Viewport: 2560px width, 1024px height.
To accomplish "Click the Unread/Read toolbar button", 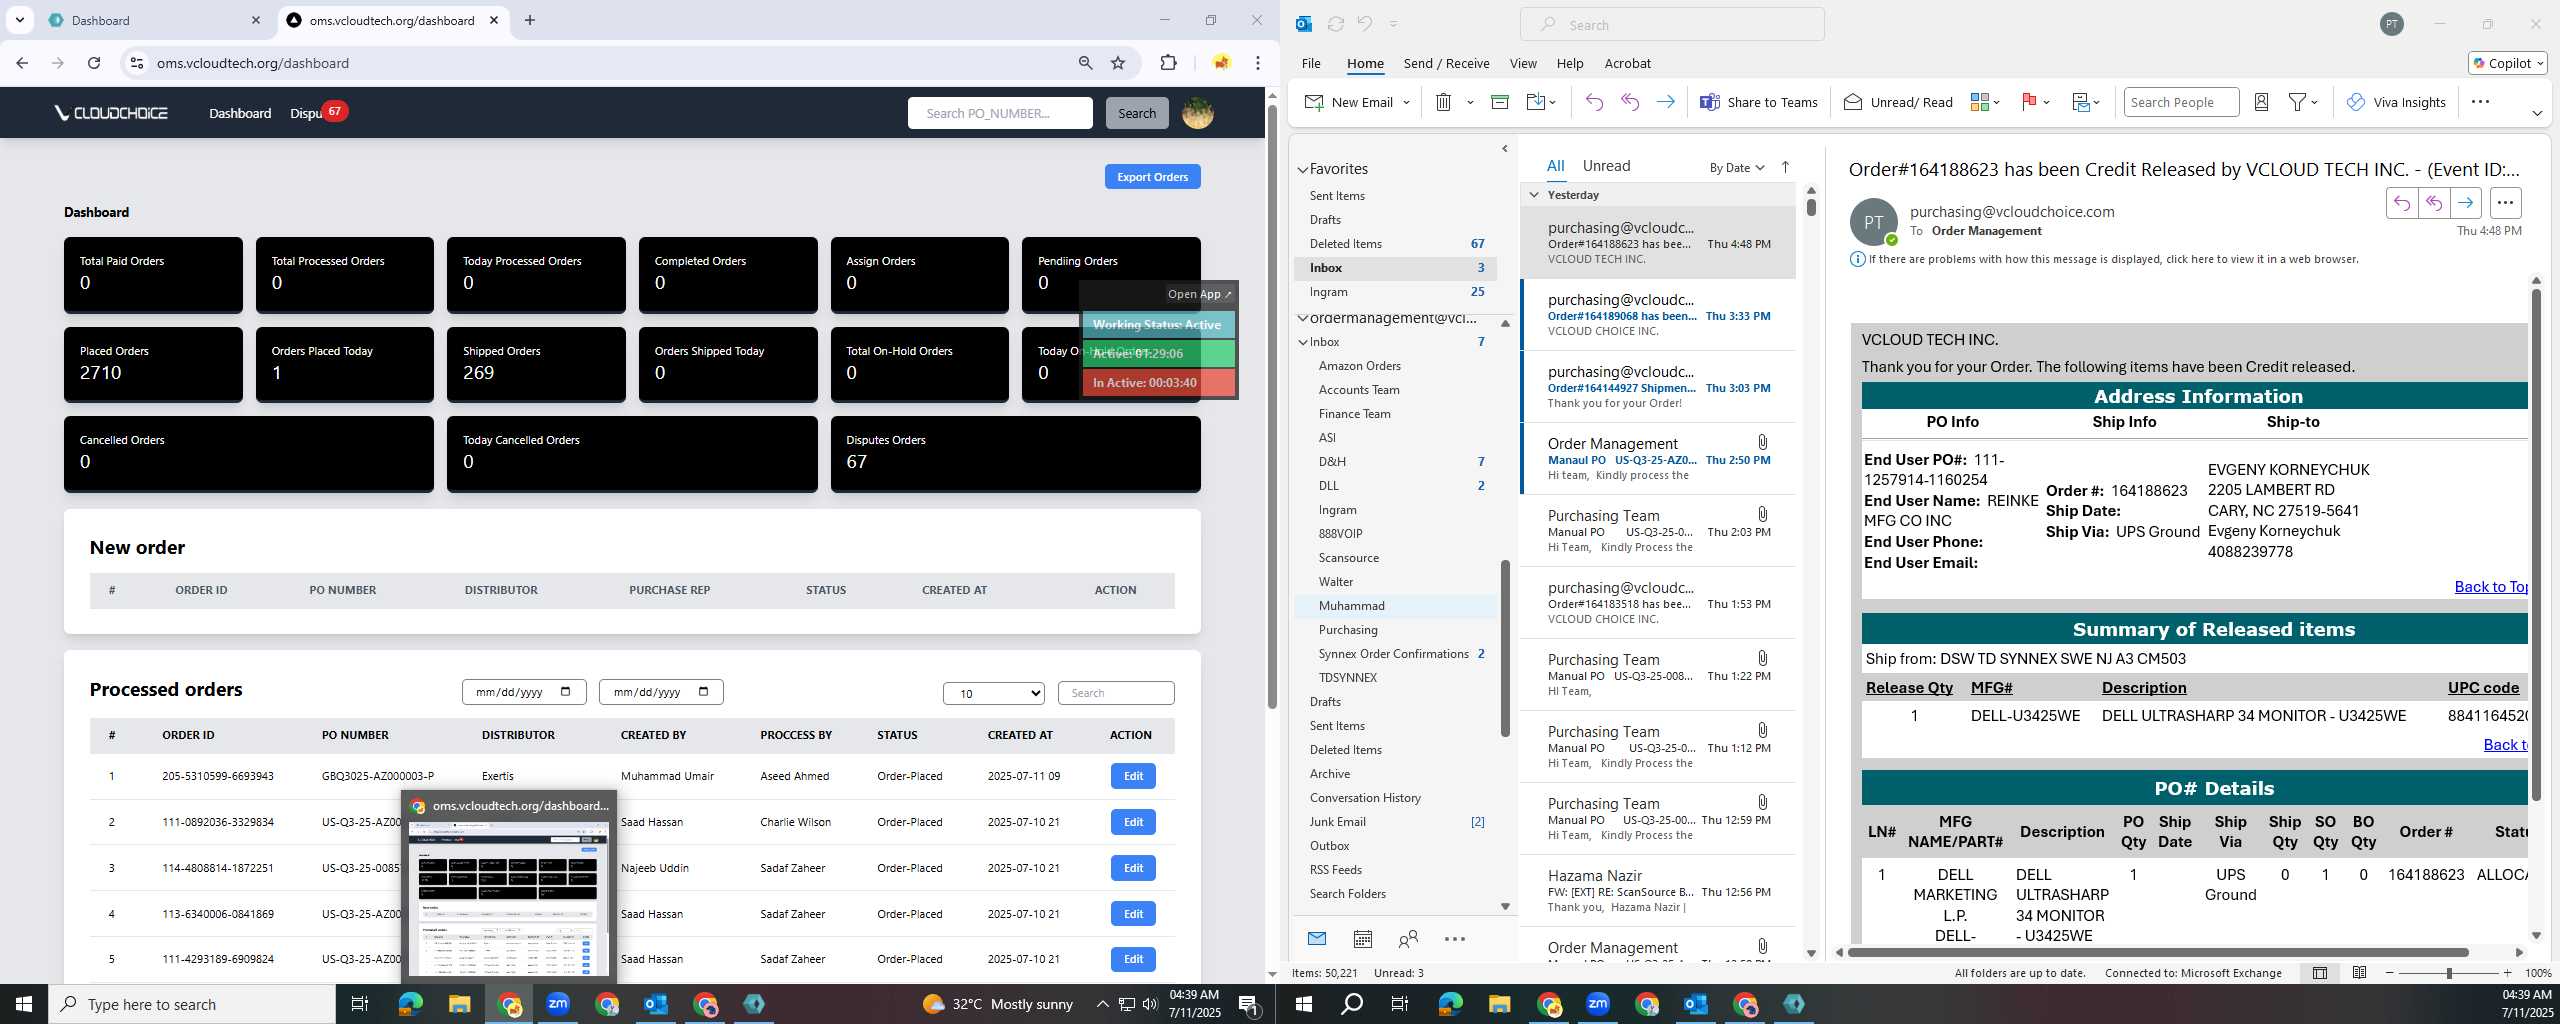I will click(1898, 102).
